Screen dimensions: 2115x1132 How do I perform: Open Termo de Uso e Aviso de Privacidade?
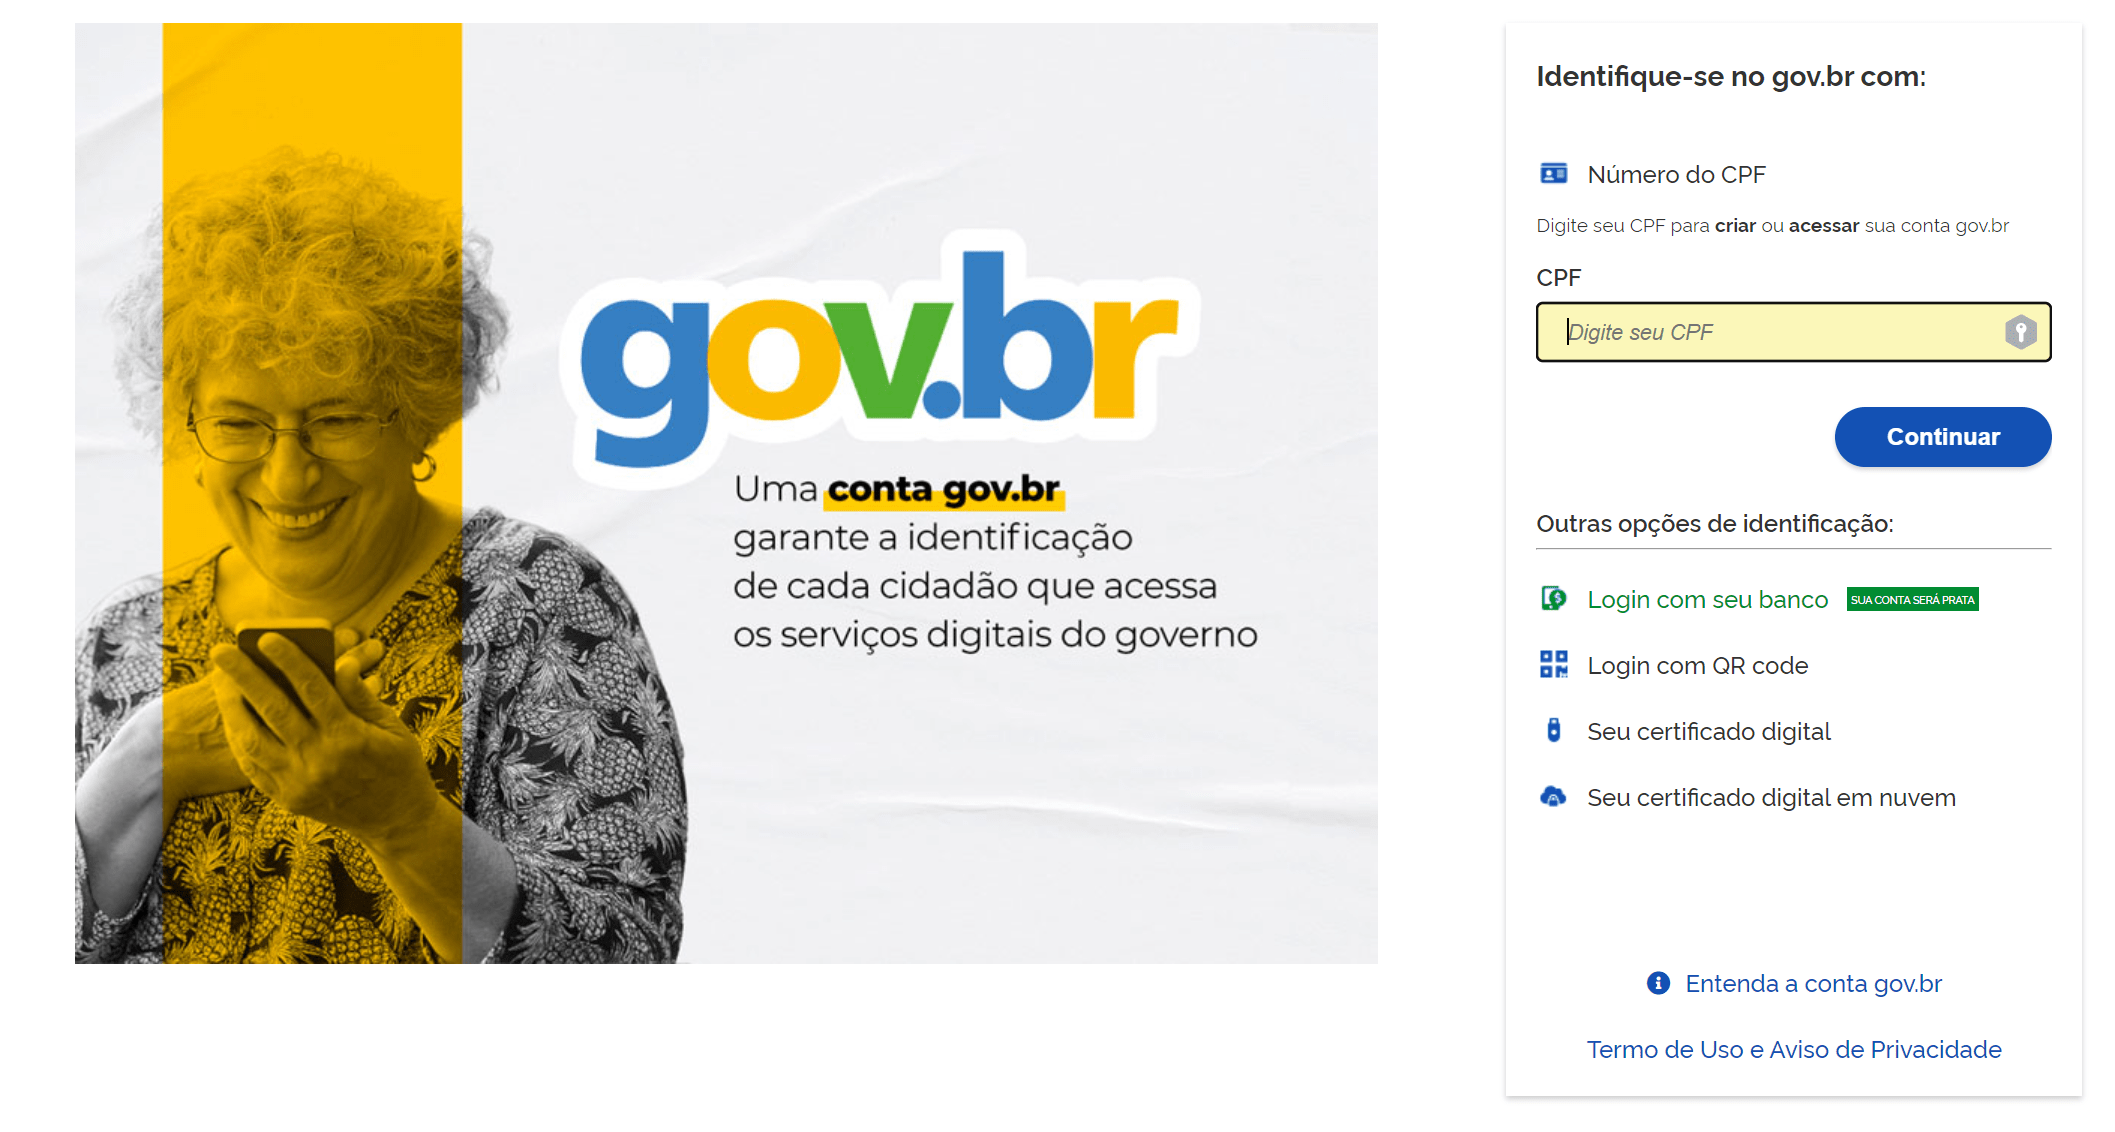[x=1794, y=1049]
